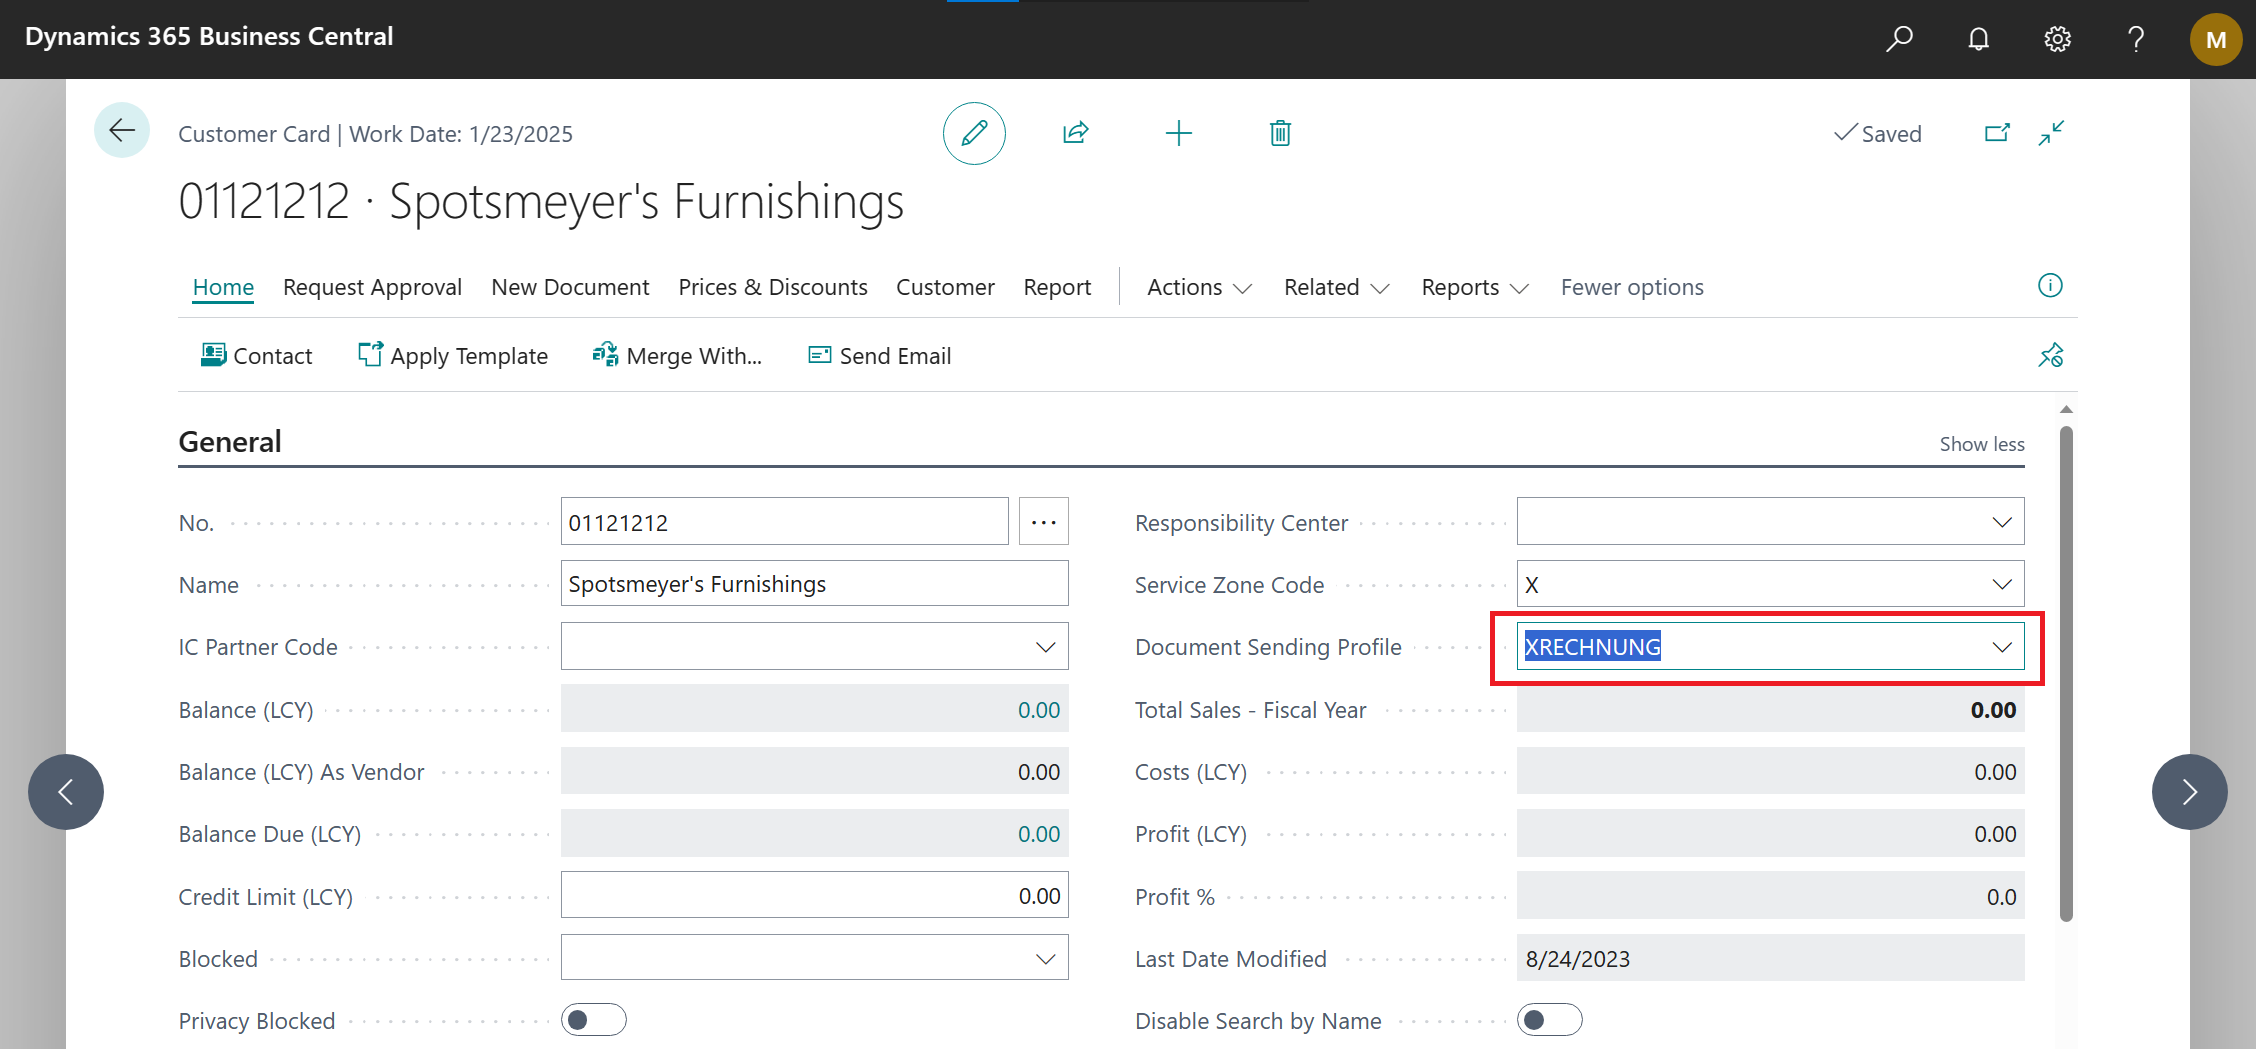Click Send Email action
The width and height of the screenshot is (2256, 1049).
880,356
